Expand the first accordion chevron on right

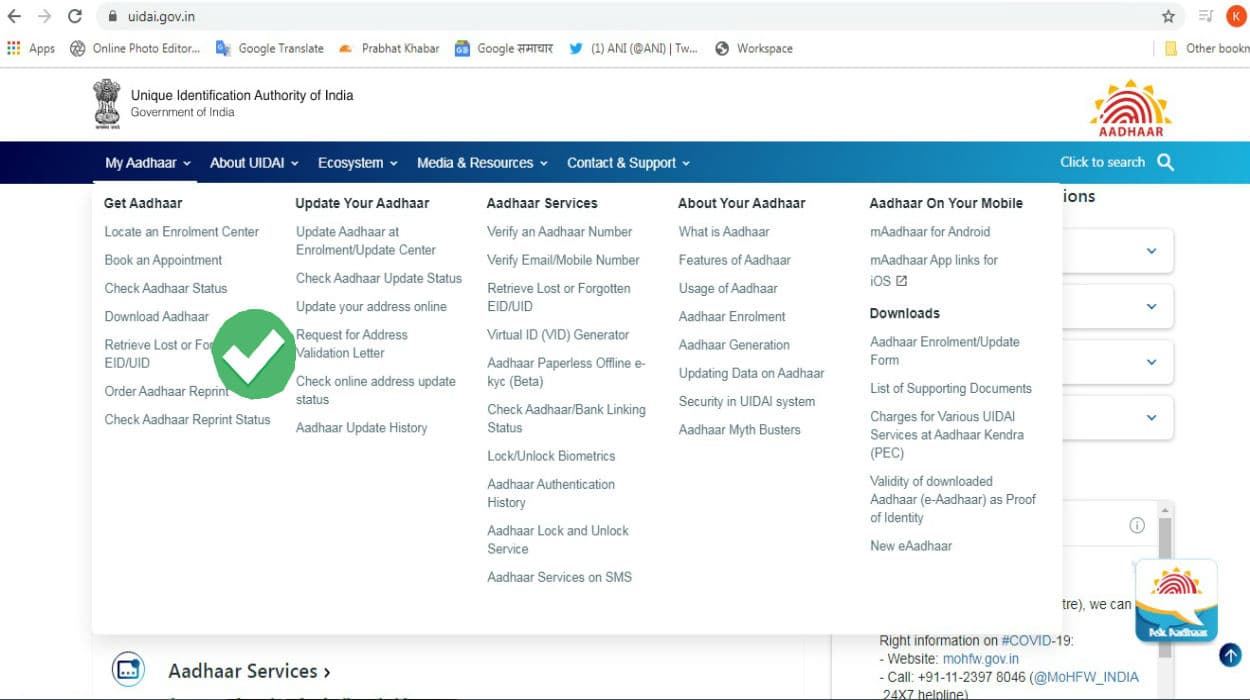coord(1151,251)
